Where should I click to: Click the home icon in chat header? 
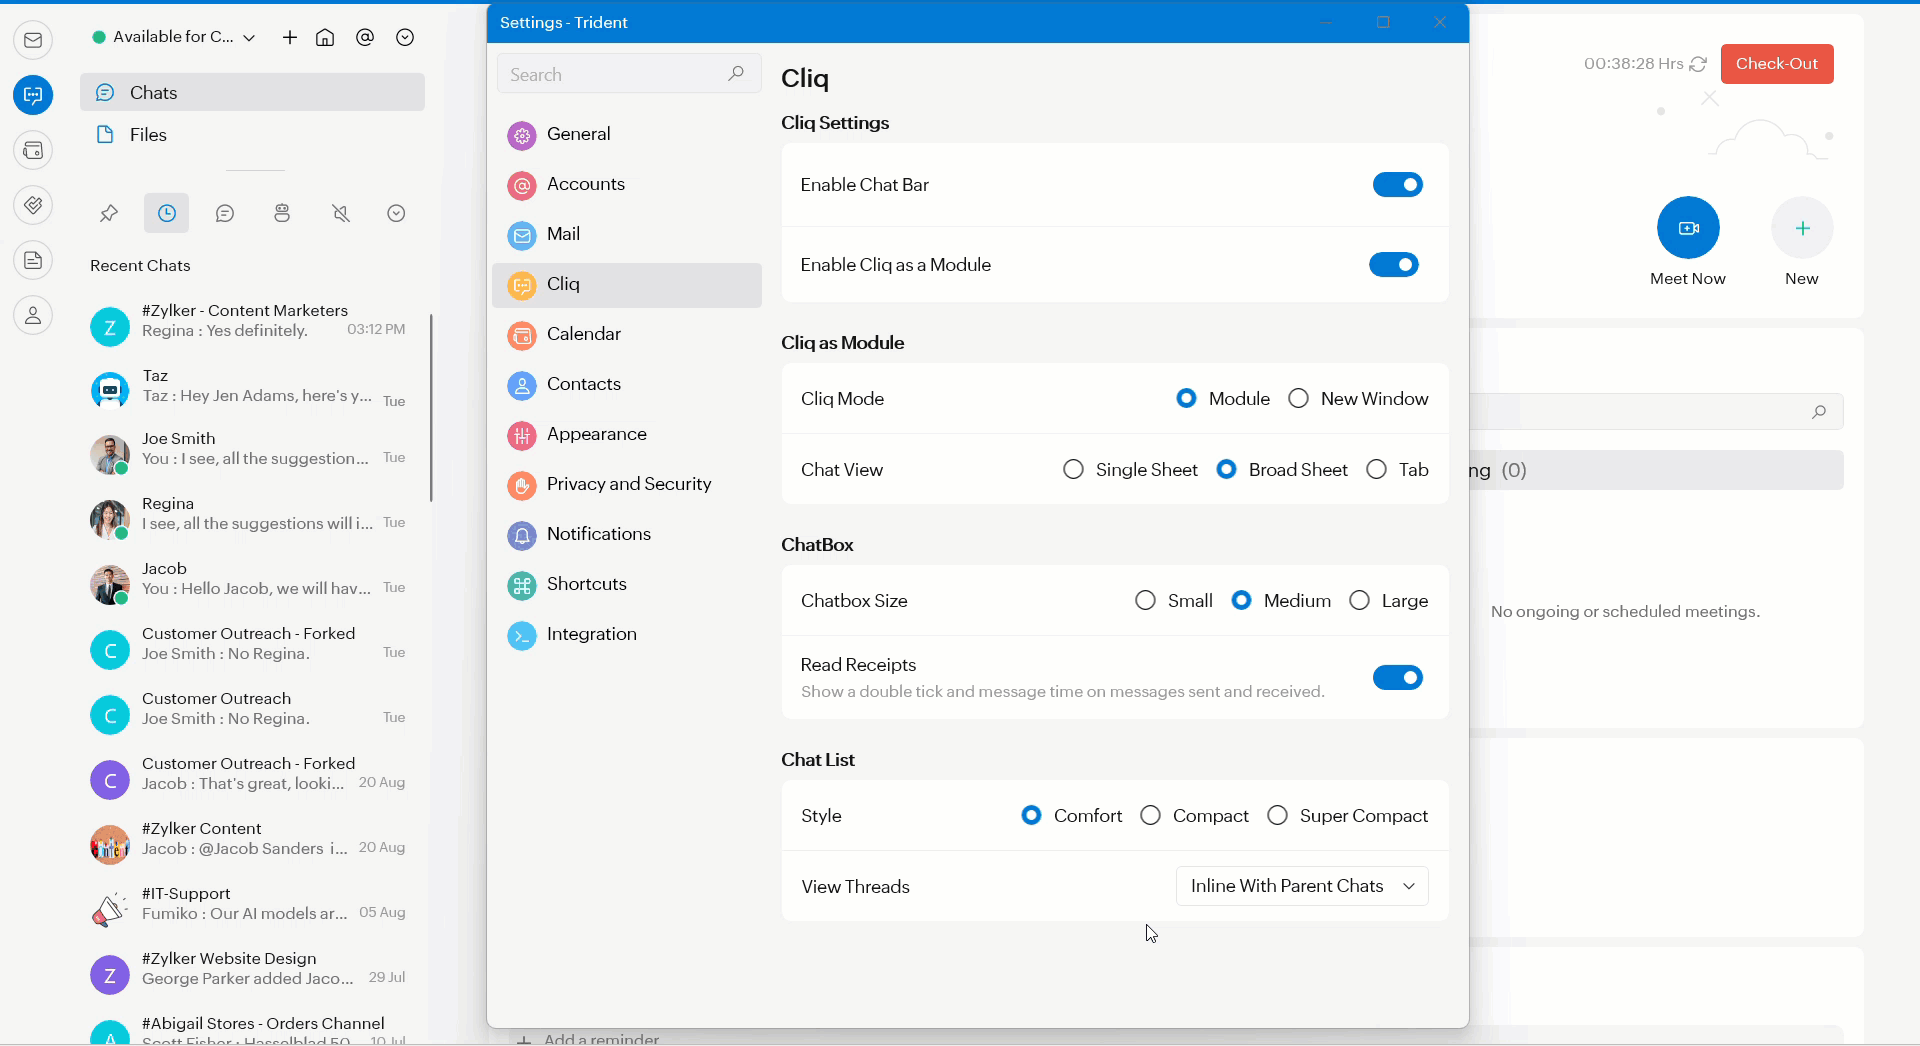click(325, 37)
